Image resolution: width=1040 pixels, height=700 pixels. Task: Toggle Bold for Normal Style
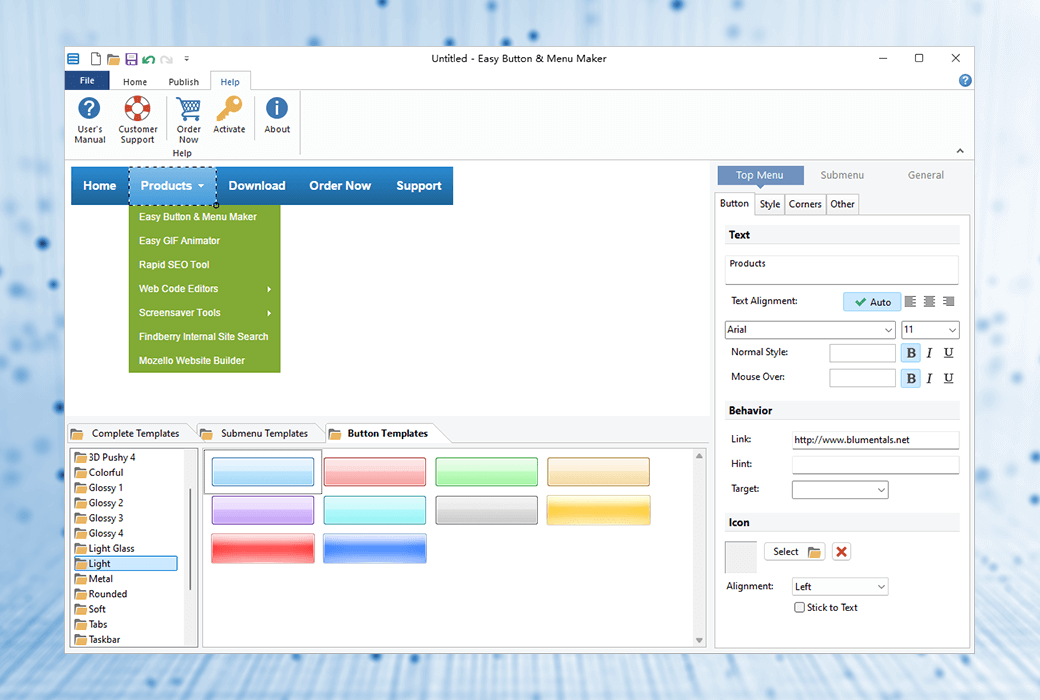click(911, 353)
